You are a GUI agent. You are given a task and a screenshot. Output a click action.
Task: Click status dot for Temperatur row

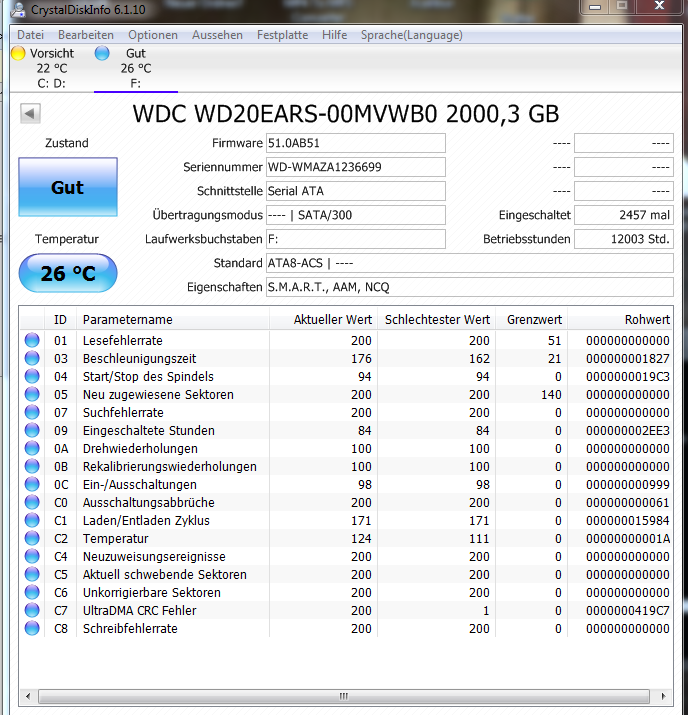click(x=32, y=539)
